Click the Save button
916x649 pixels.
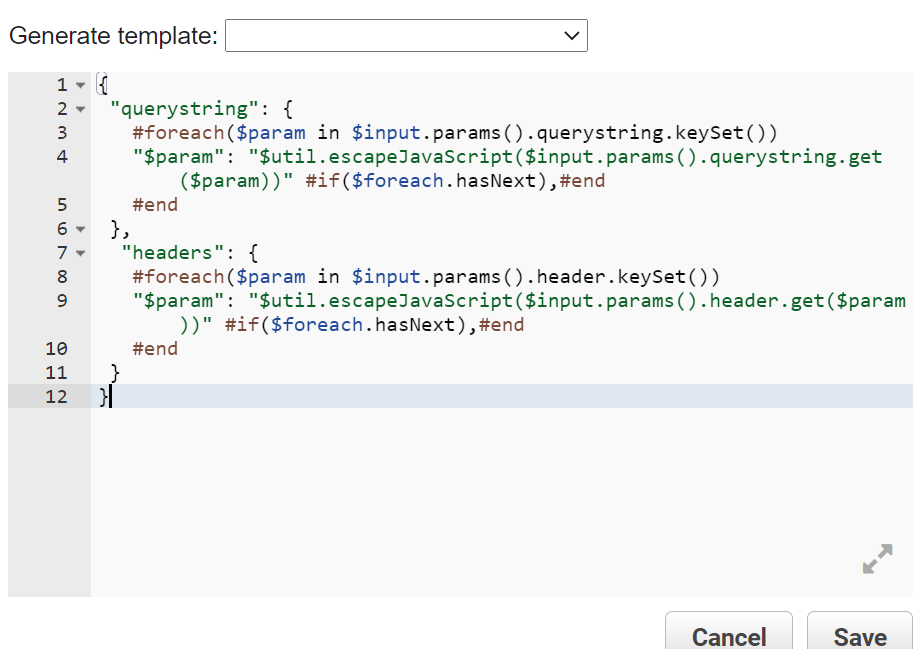click(x=859, y=637)
